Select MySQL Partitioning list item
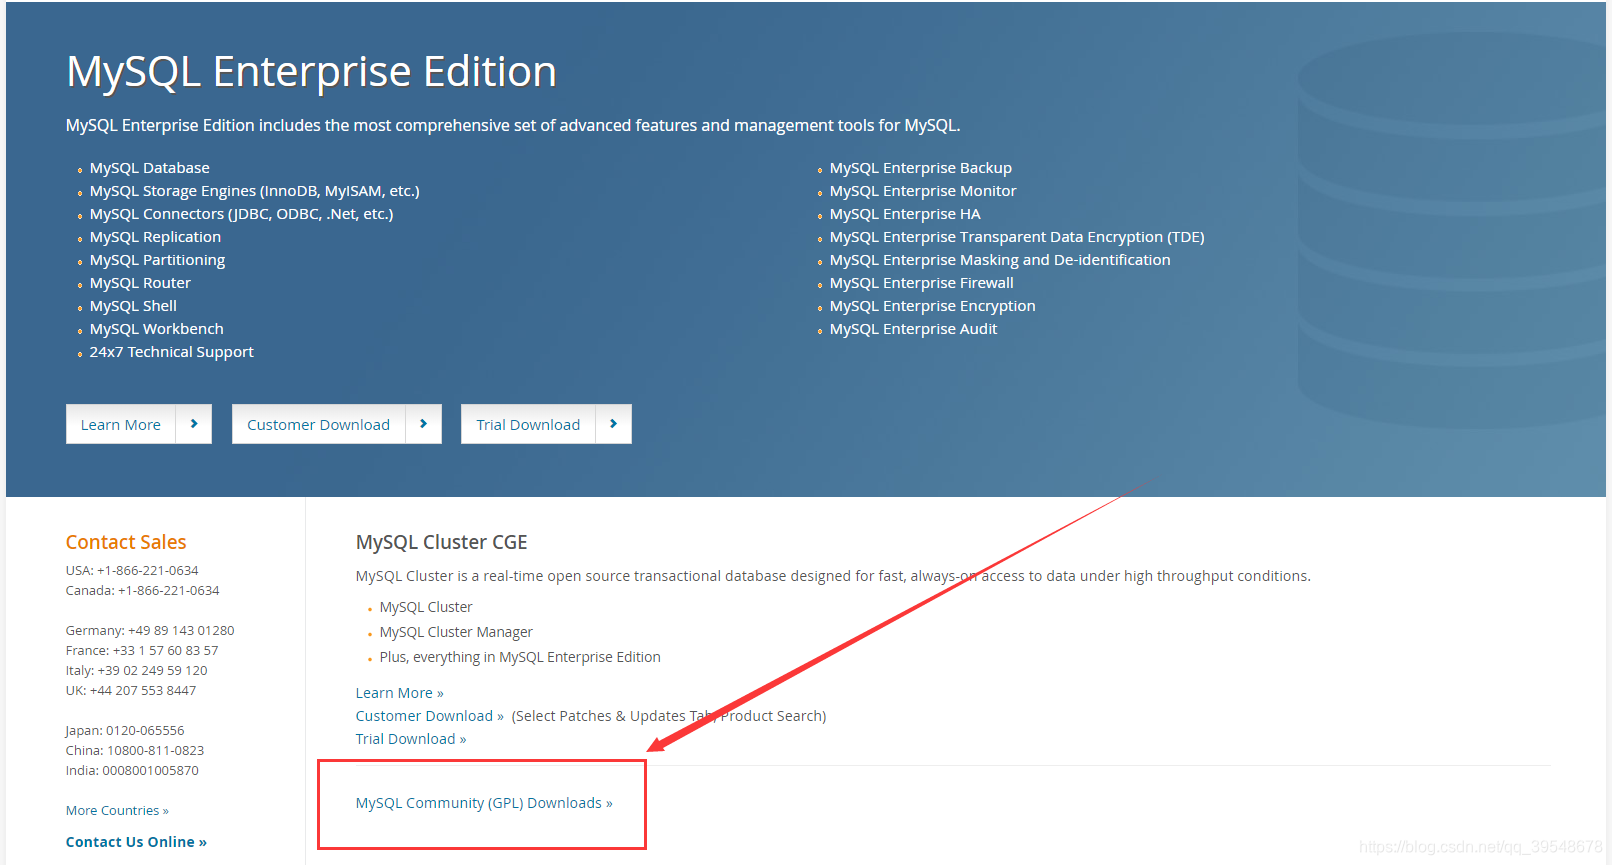Screen dimensions: 1612x865 click(x=157, y=260)
